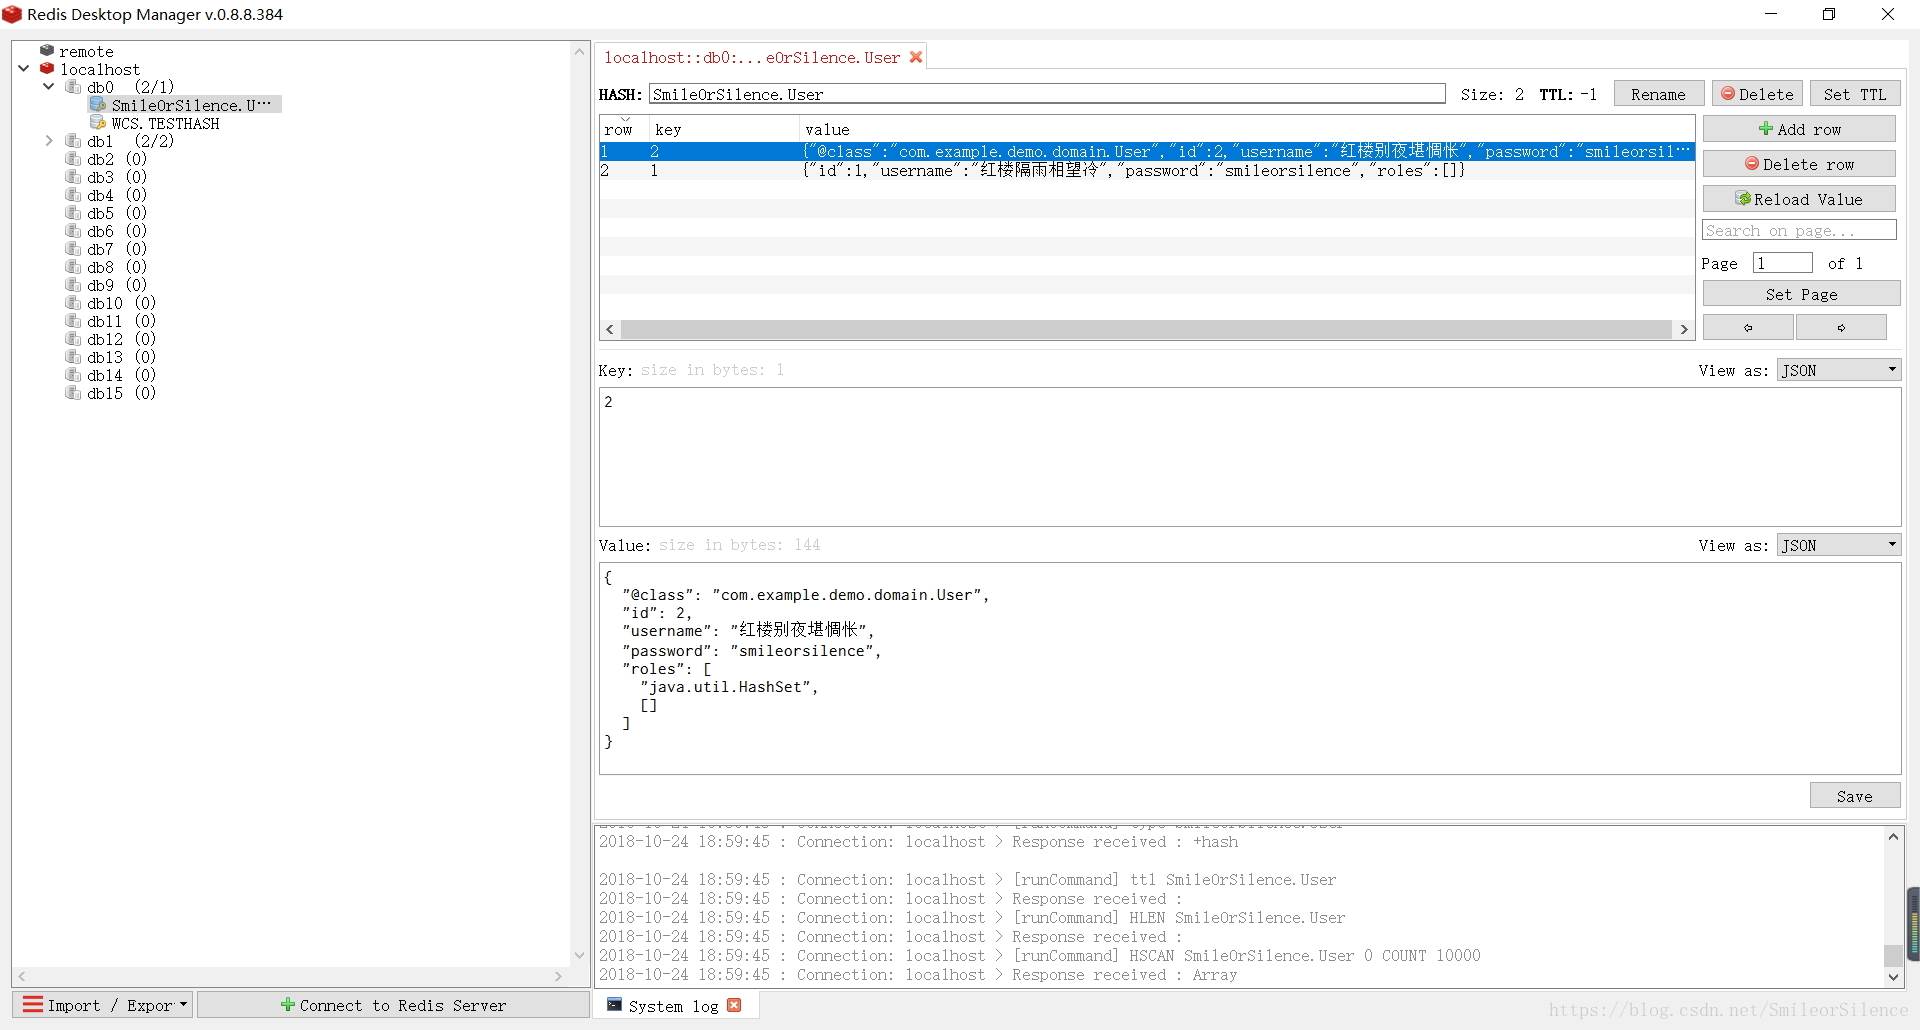Click the Delete key button

(1757, 94)
